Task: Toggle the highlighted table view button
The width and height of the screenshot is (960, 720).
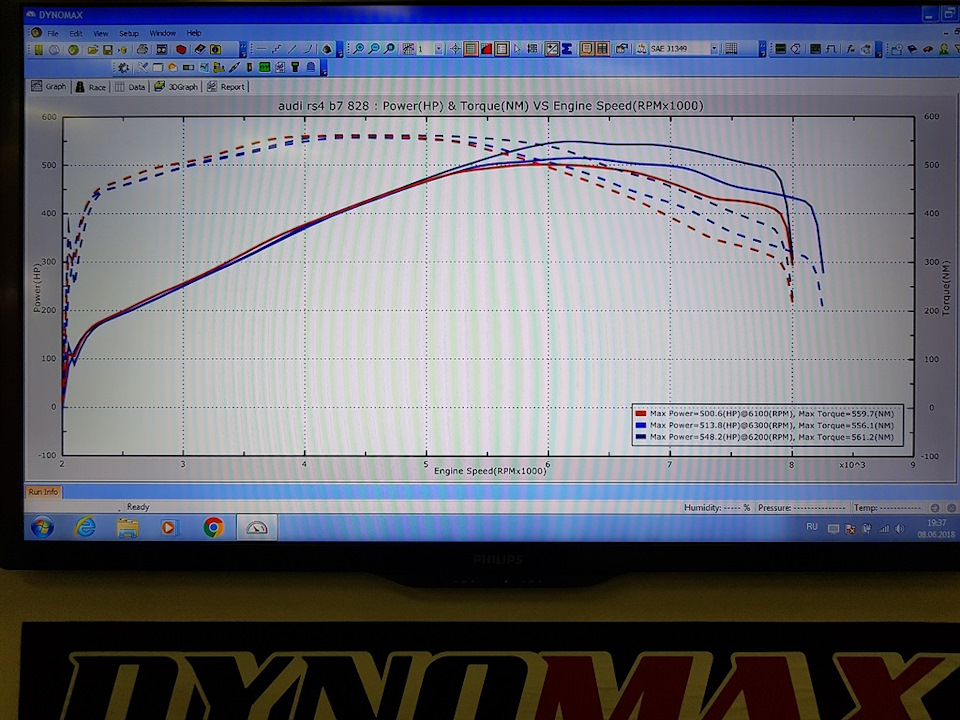Action: tap(602, 48)
